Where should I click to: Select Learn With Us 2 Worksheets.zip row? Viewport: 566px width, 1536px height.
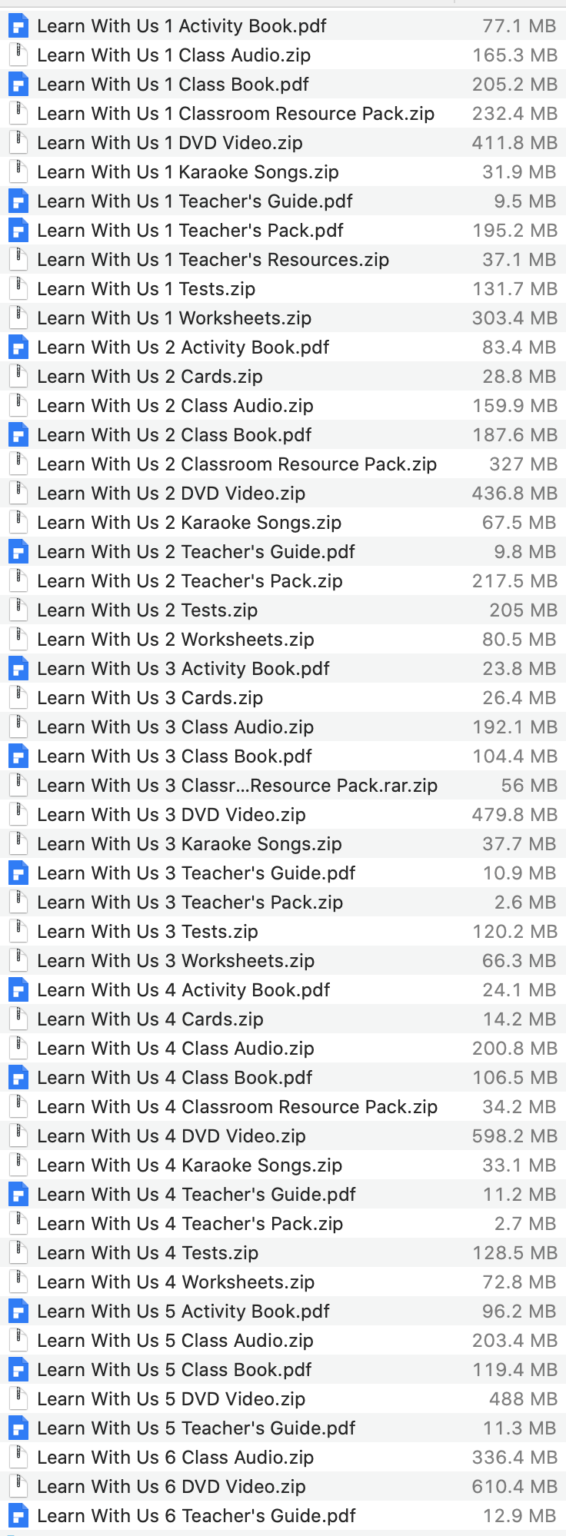(283, 640)
